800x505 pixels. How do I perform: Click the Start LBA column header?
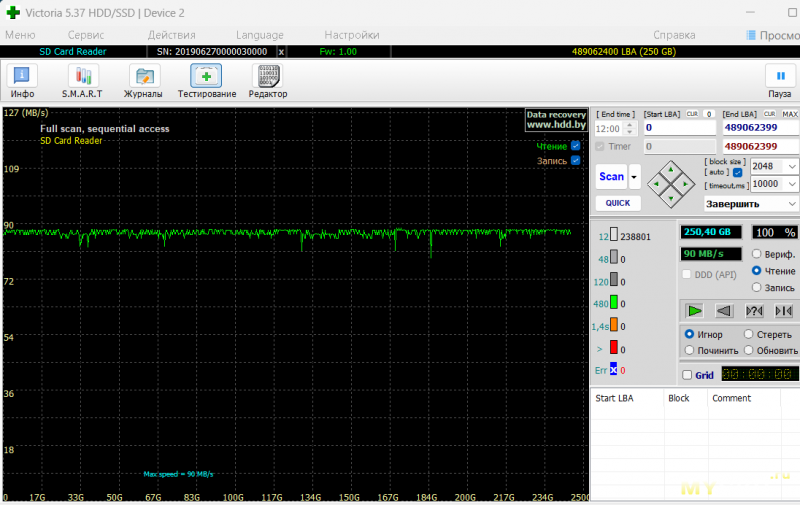pos(627,398)
